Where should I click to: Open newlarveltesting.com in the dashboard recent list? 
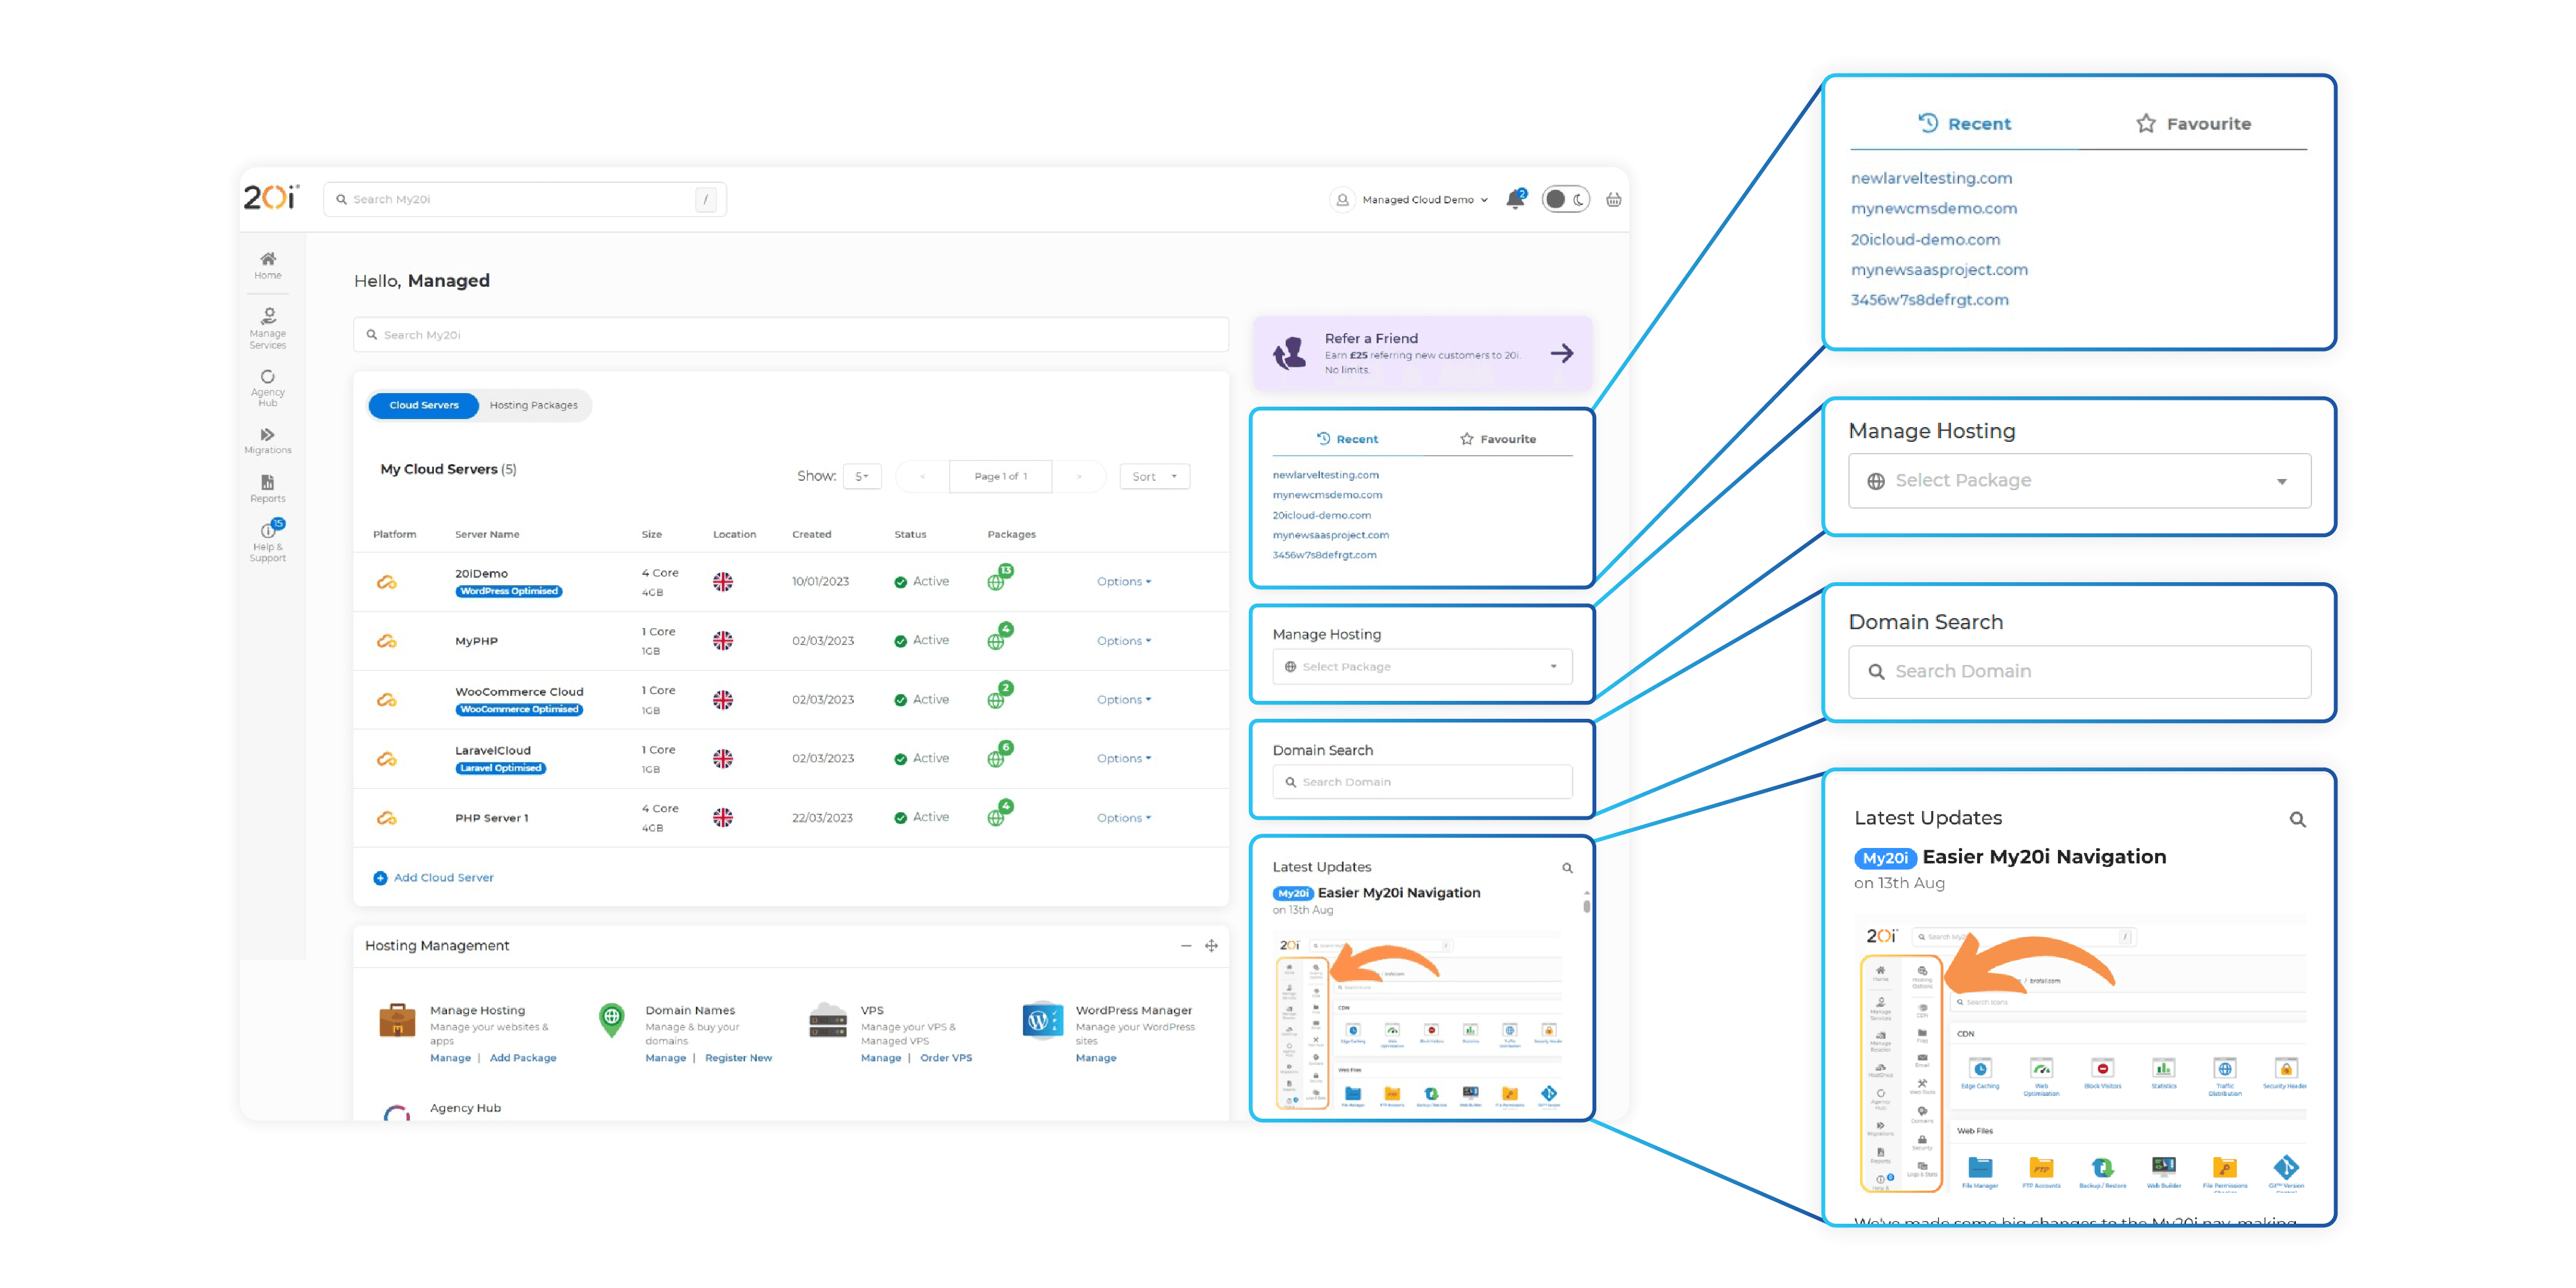[1325, 475]
